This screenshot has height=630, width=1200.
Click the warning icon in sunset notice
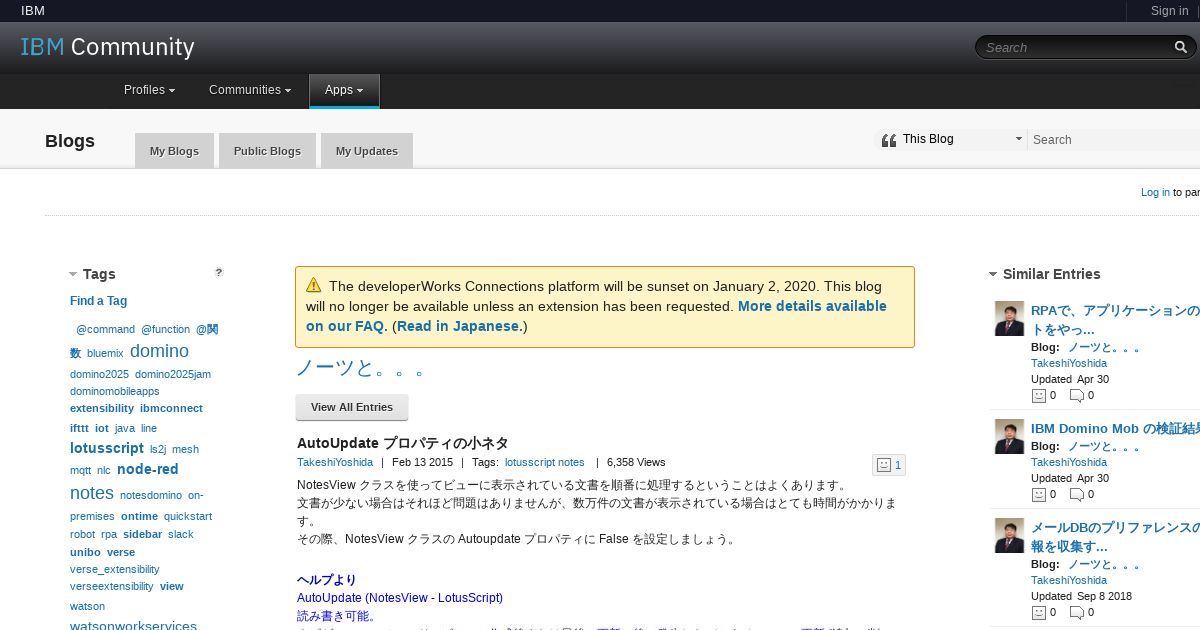point(314,285)
